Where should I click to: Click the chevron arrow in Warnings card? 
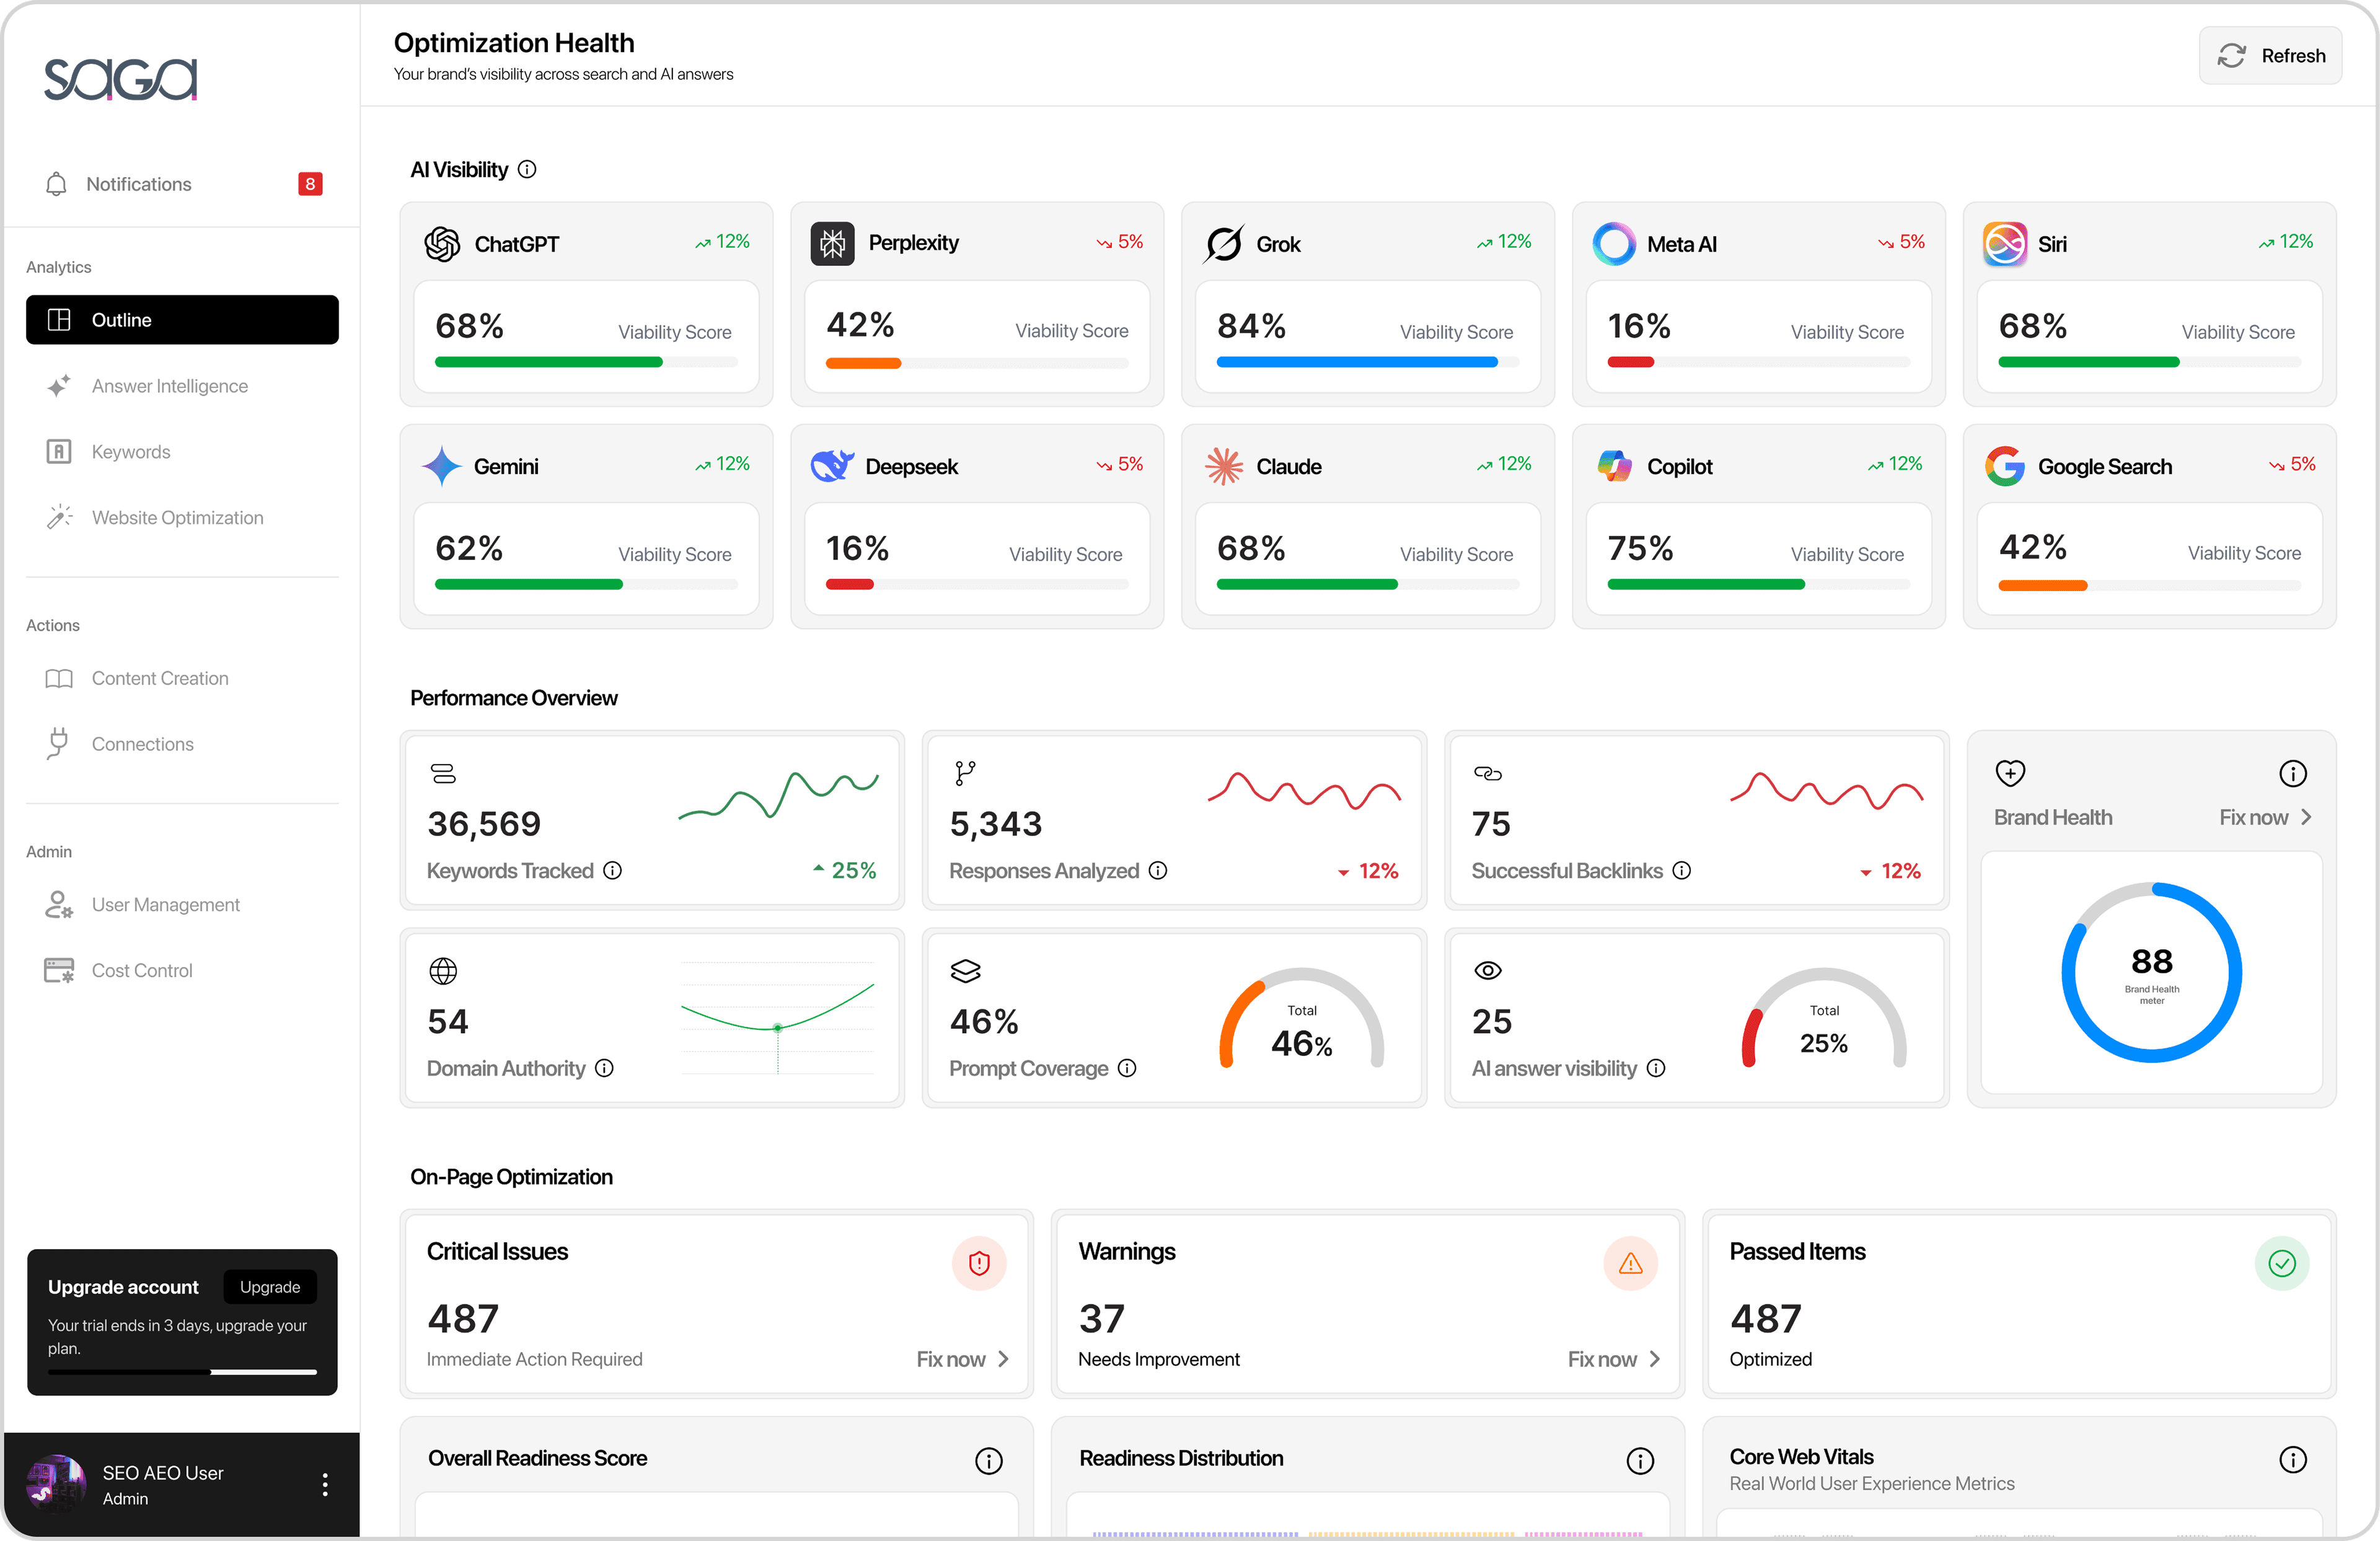pyautogui.click(x=1655, y=1359)
